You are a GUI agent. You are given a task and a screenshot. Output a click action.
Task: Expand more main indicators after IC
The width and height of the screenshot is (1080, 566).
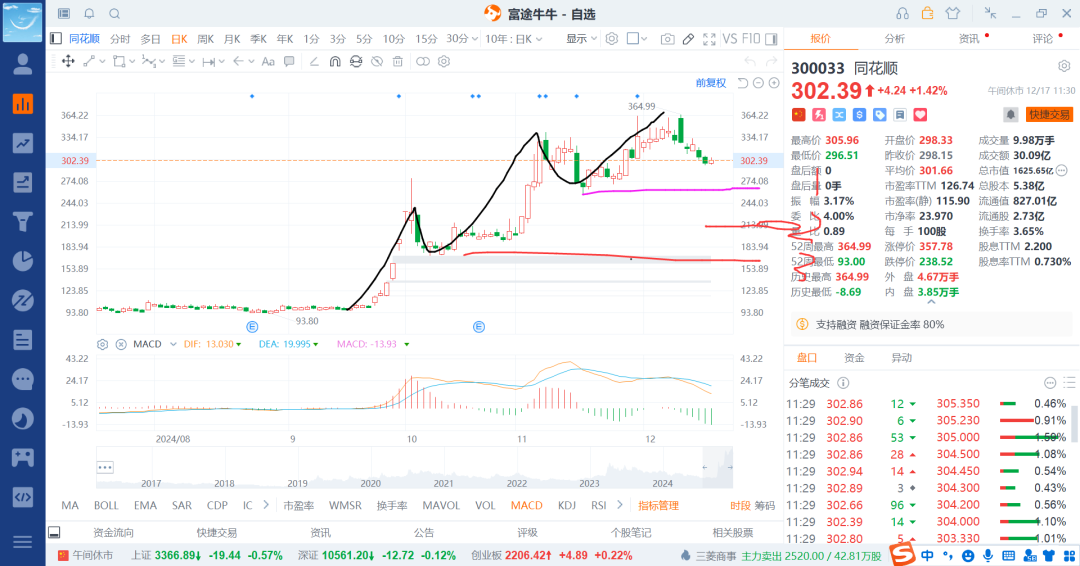tap(266, 505)
